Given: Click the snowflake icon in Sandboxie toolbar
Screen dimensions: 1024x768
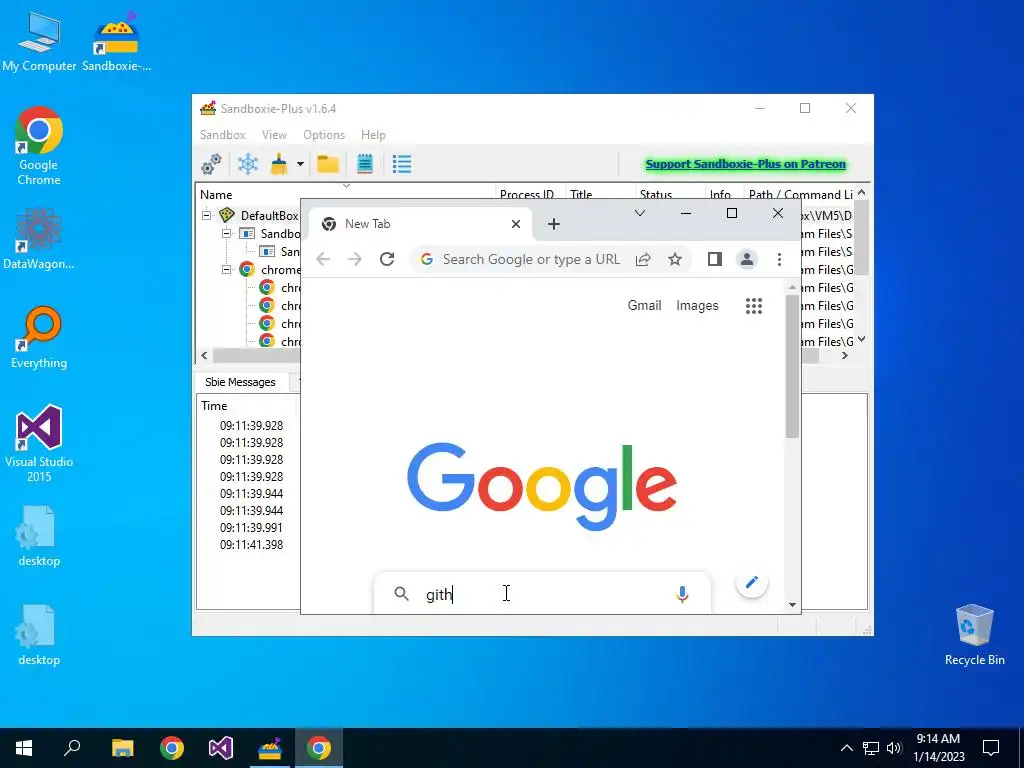Looking at the screenshot, I should (248, 164).
